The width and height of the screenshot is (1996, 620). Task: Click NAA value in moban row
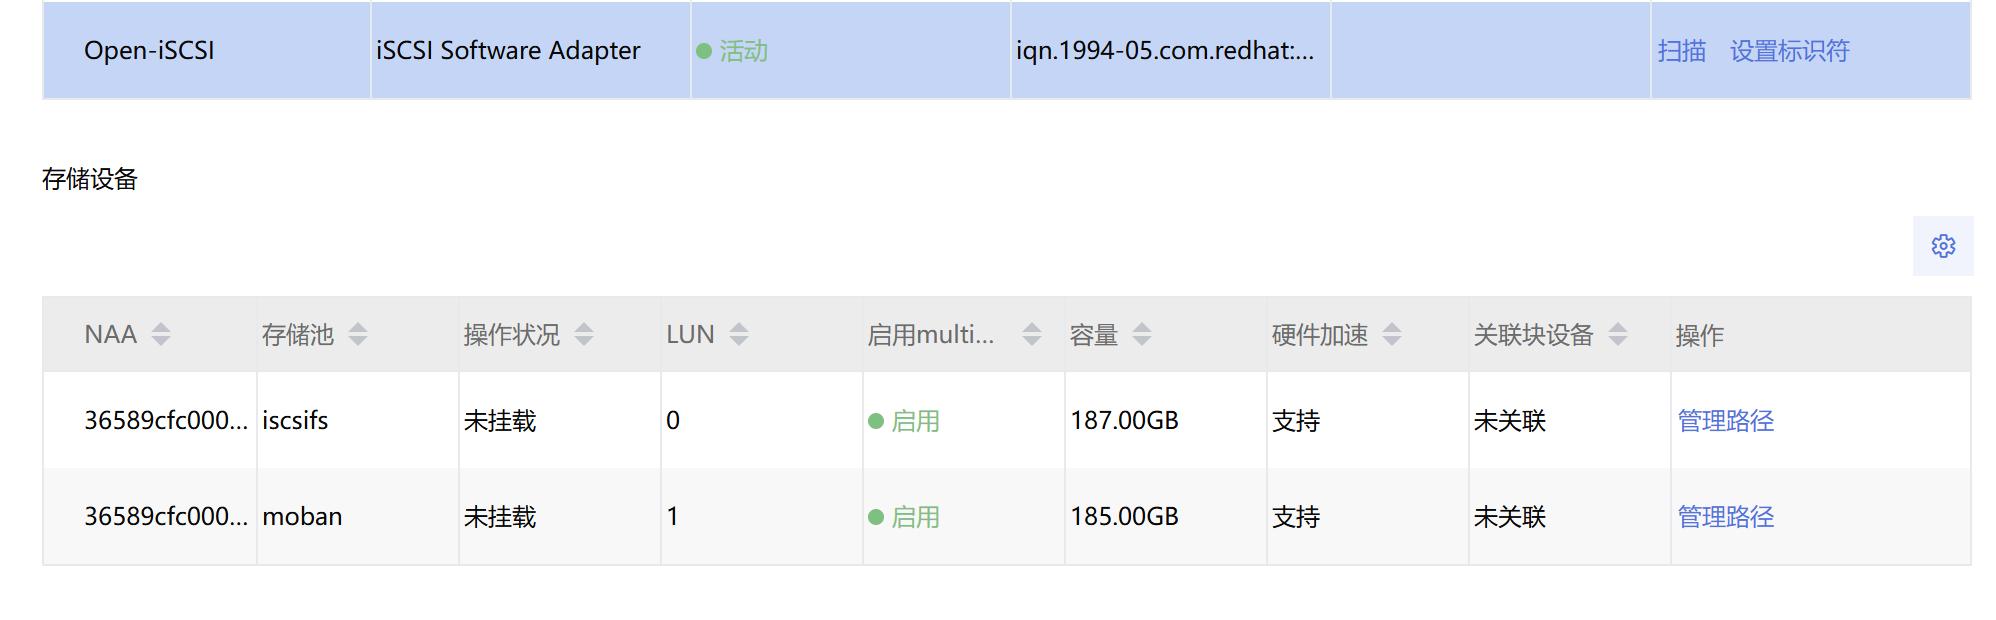click(165, 517)
